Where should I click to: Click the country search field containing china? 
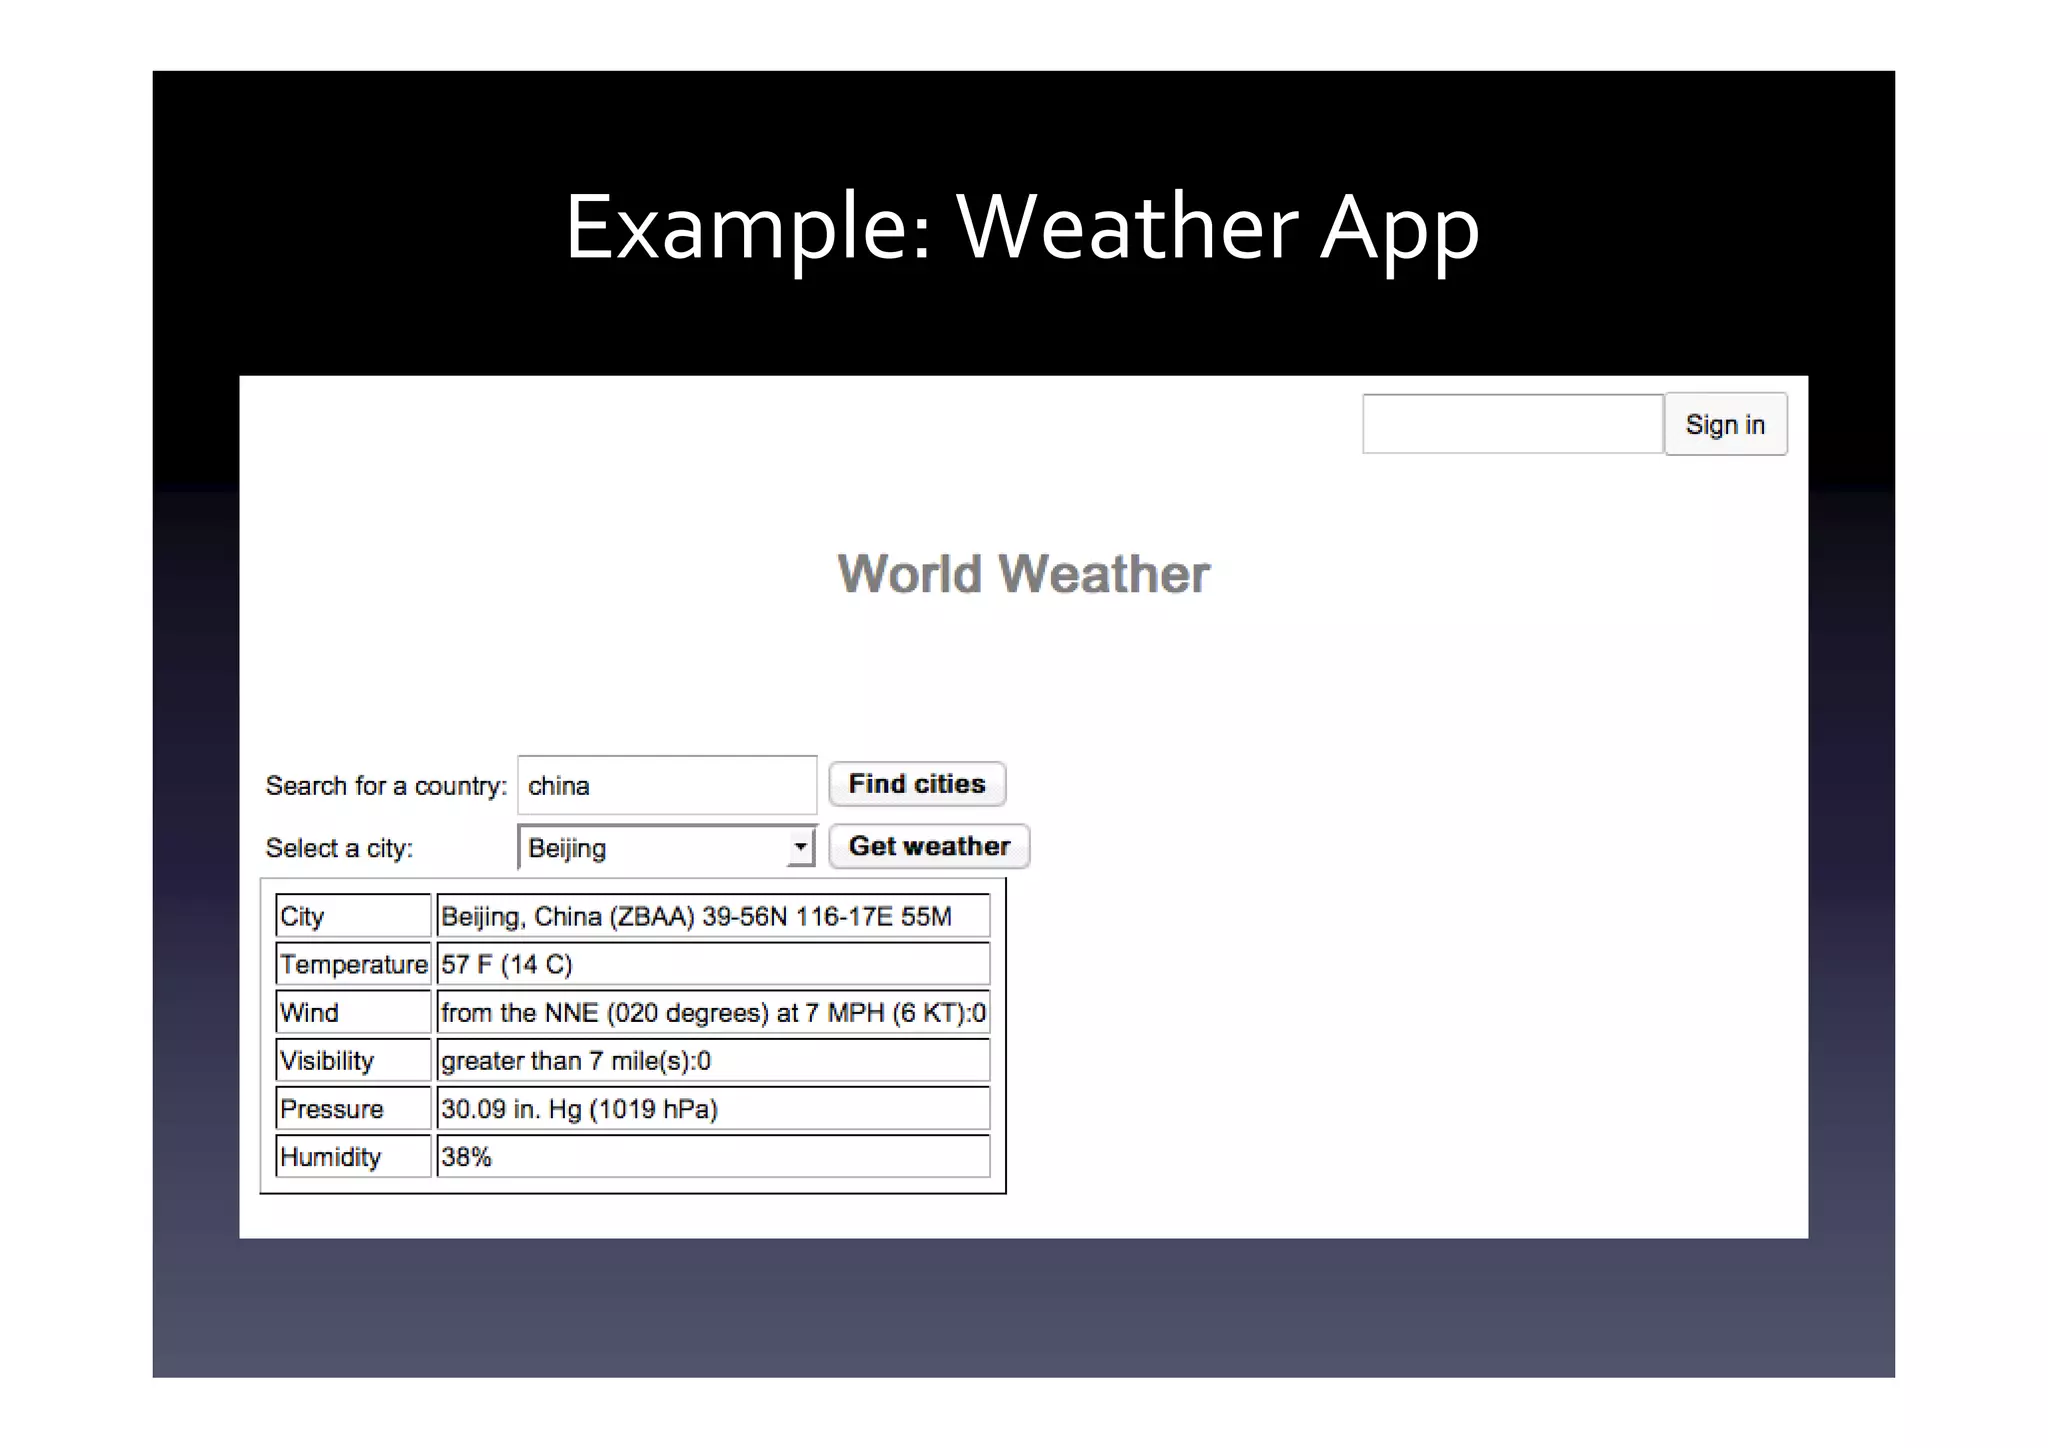(x=667, y=785)
